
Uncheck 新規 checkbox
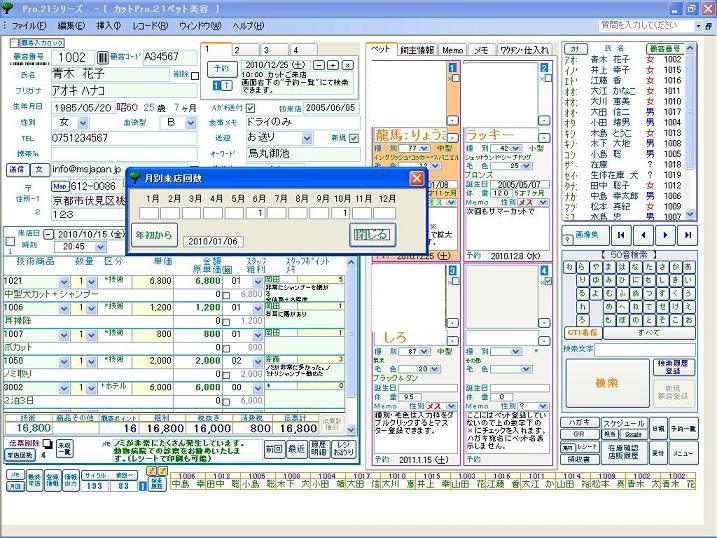click(353, 138)
